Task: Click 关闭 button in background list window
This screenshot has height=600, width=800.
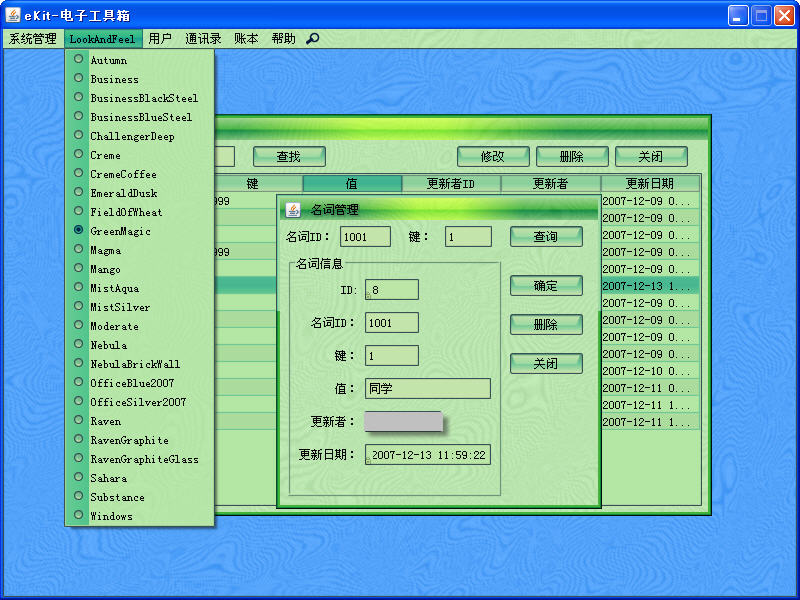Action: pyautogui.click(x=651, y=157)
